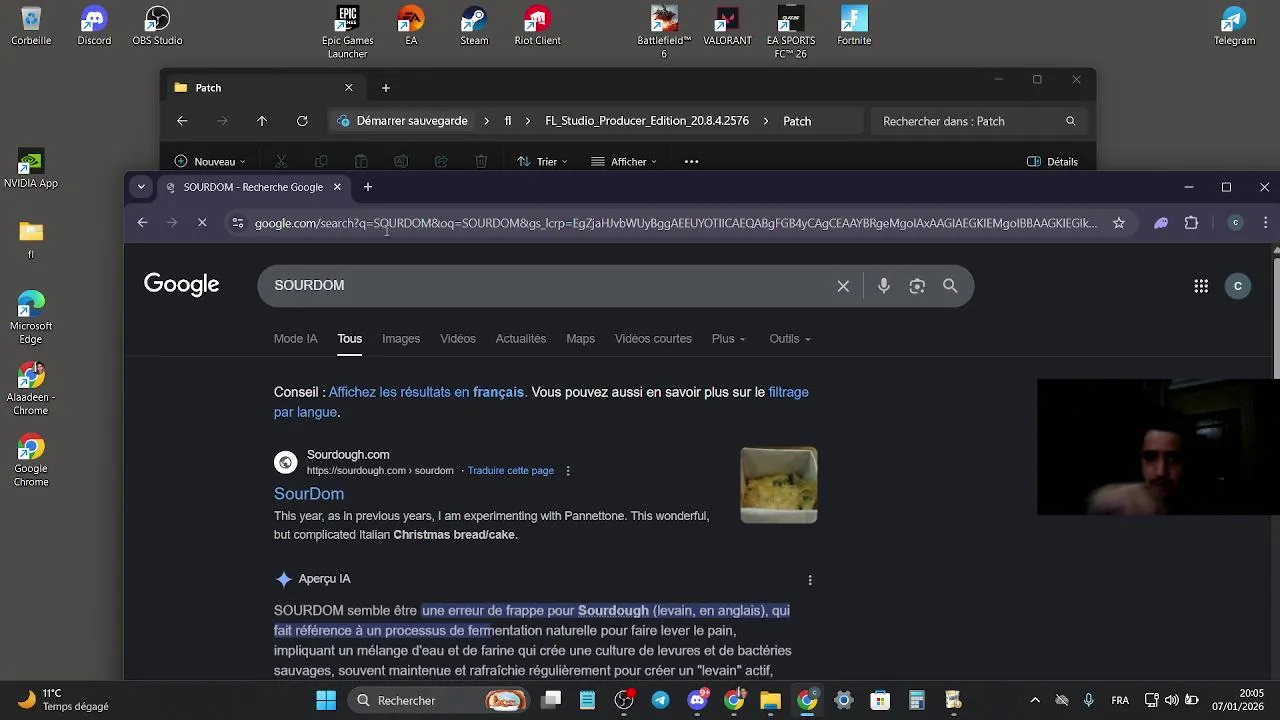1280x720 pixels.
Task: Click the Chrome address bar URL
Action: tap(676, 223)
